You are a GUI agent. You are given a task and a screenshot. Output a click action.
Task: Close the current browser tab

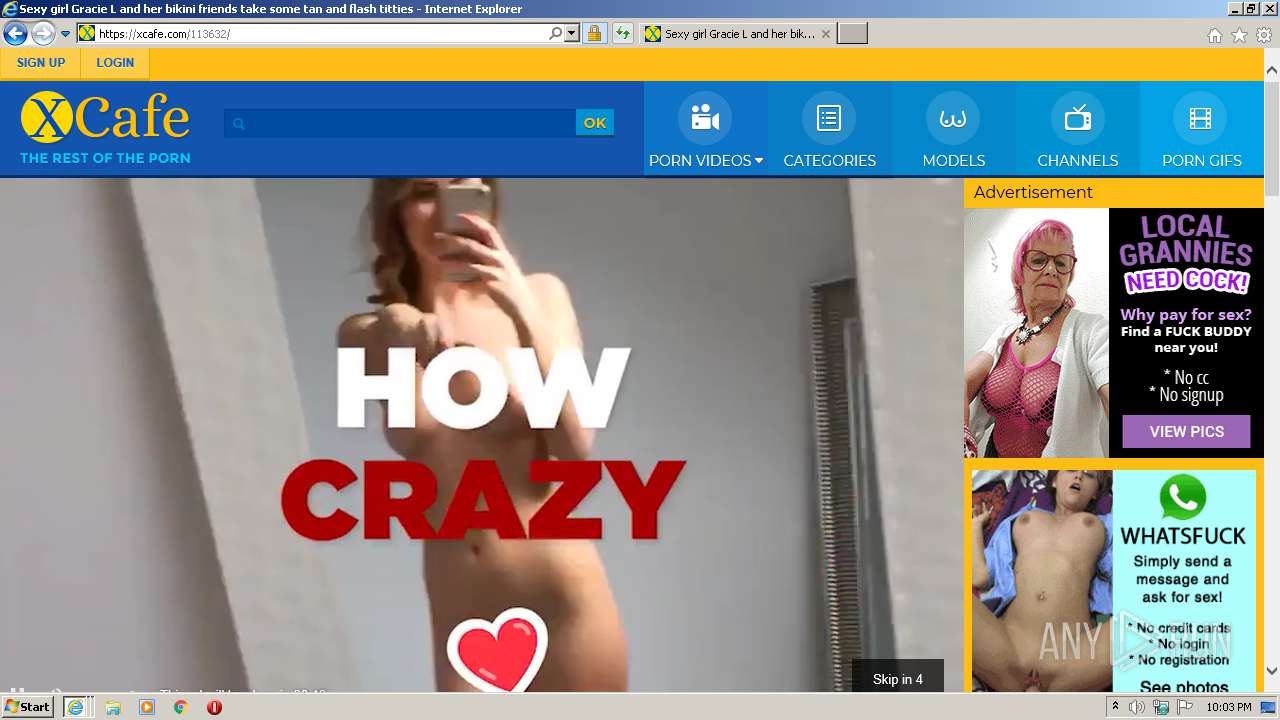tap(825, 34)
